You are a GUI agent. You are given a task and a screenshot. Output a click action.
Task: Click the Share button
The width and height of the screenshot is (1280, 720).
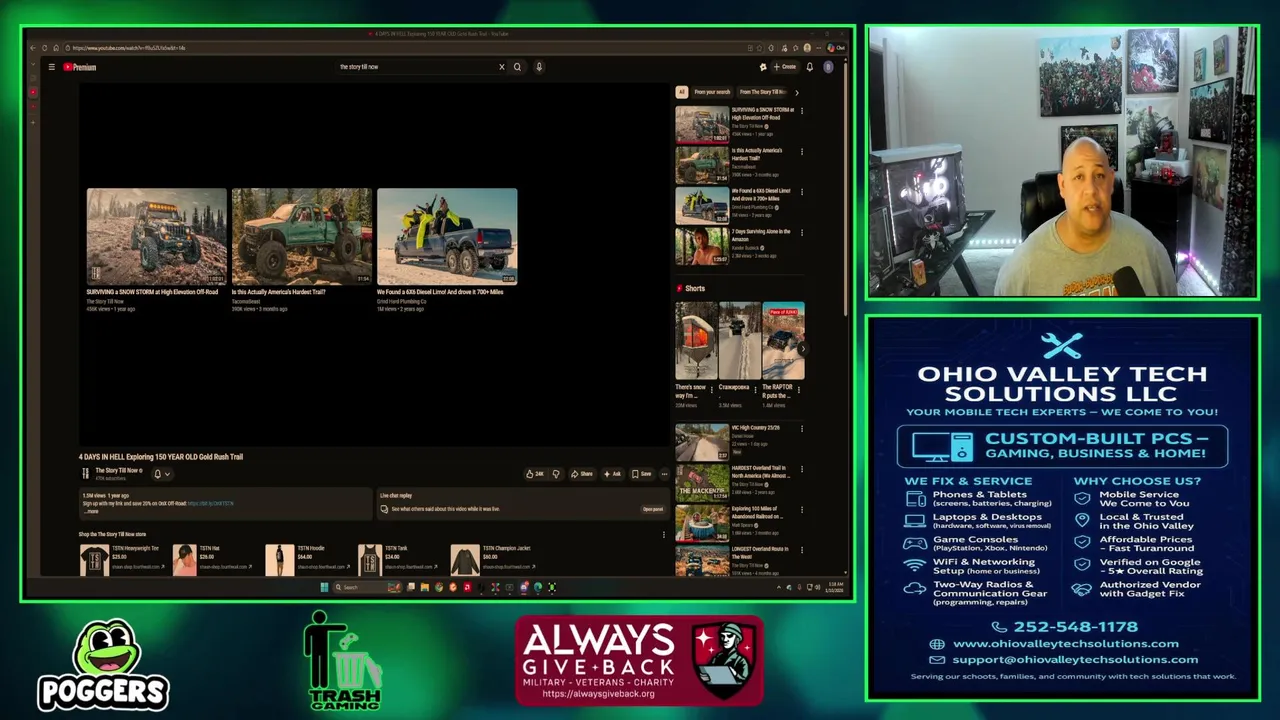582,474
